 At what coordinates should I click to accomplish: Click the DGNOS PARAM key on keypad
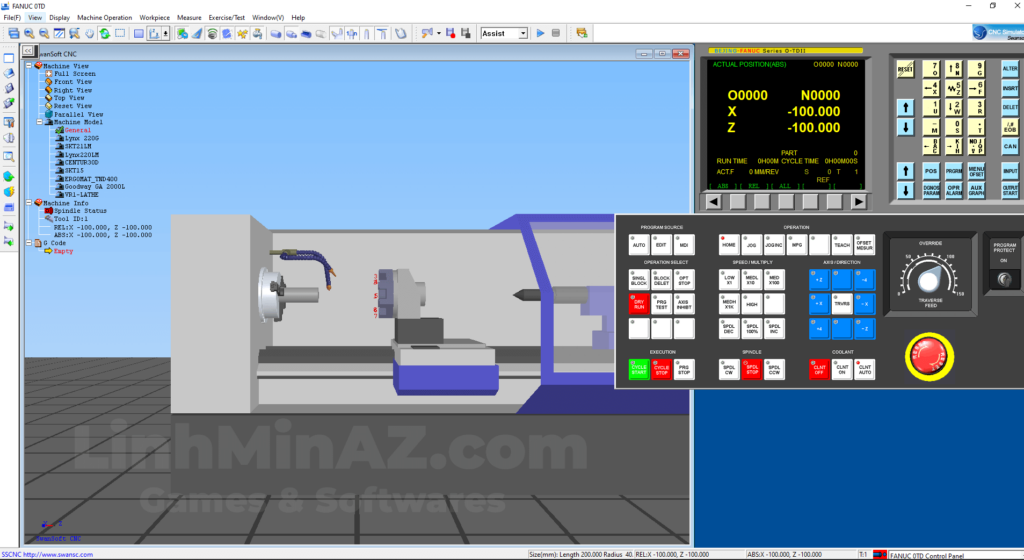(x=931, y=191)
